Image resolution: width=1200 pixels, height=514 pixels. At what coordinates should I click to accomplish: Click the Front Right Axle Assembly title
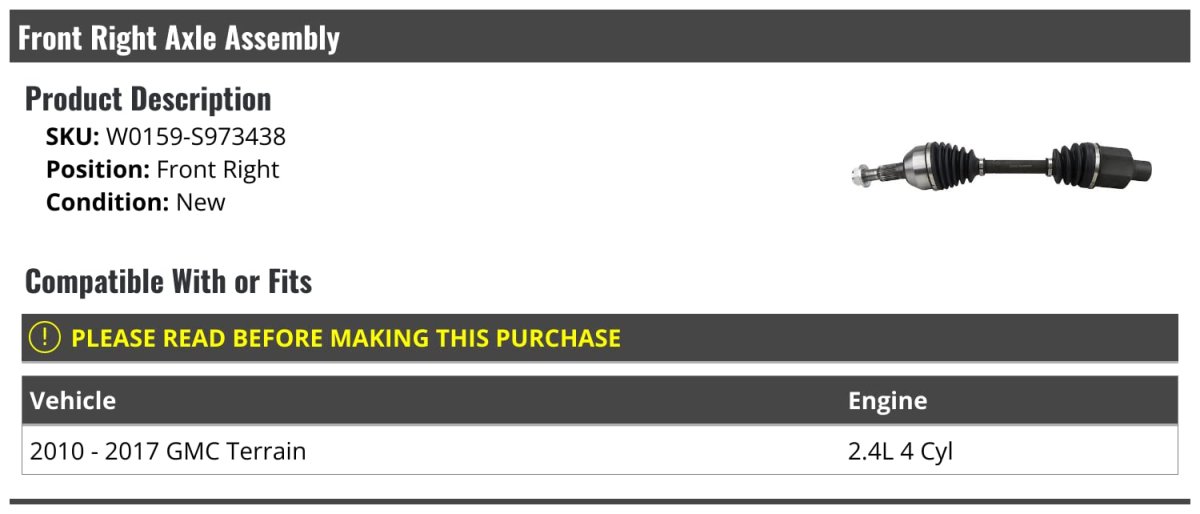coord(180,38)
